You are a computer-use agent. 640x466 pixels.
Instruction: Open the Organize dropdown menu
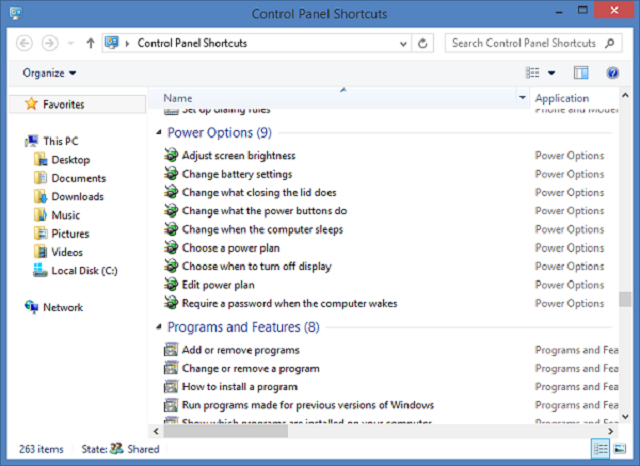click(49, 73)
